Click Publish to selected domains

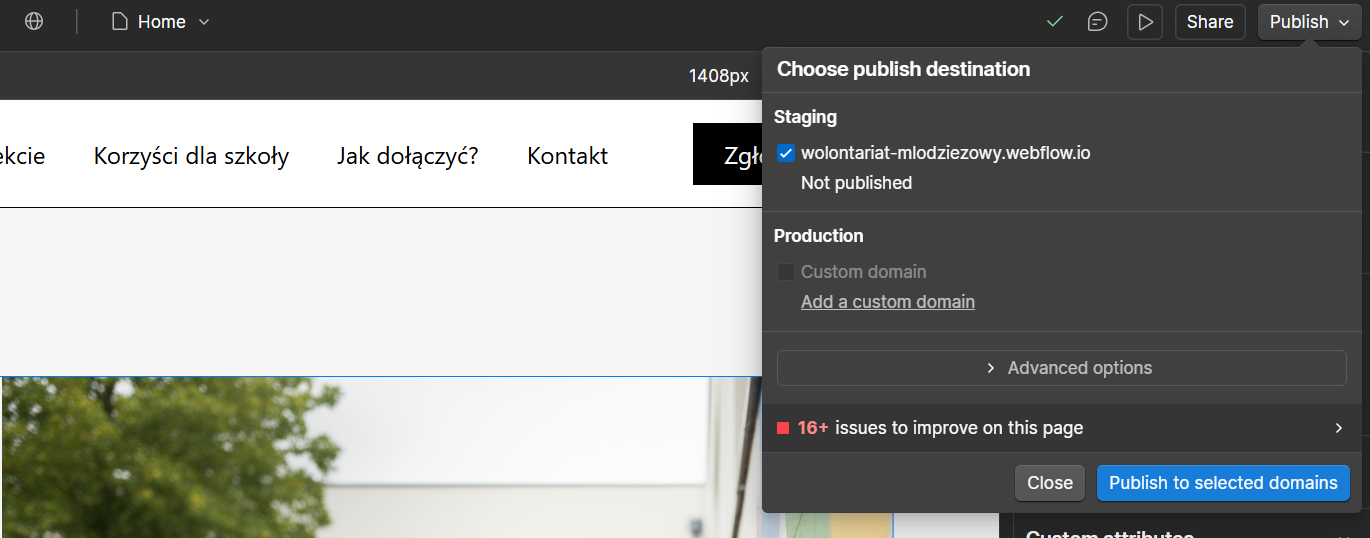point(1222,483)
